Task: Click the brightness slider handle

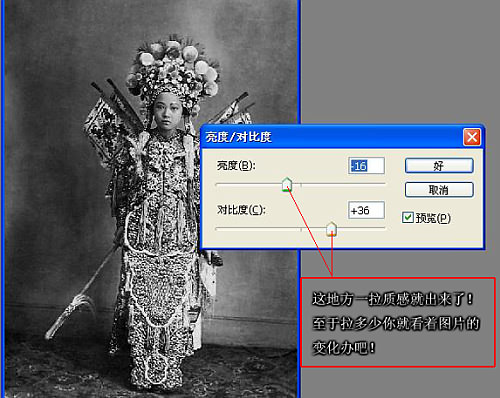Action: (x=287, y=185)
